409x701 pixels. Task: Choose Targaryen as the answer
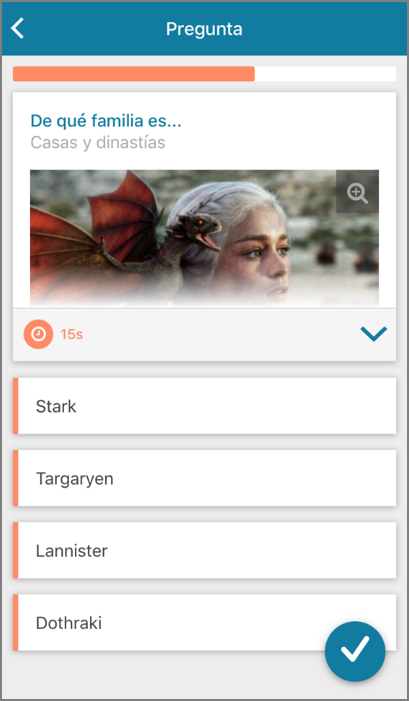pos(205,478)
